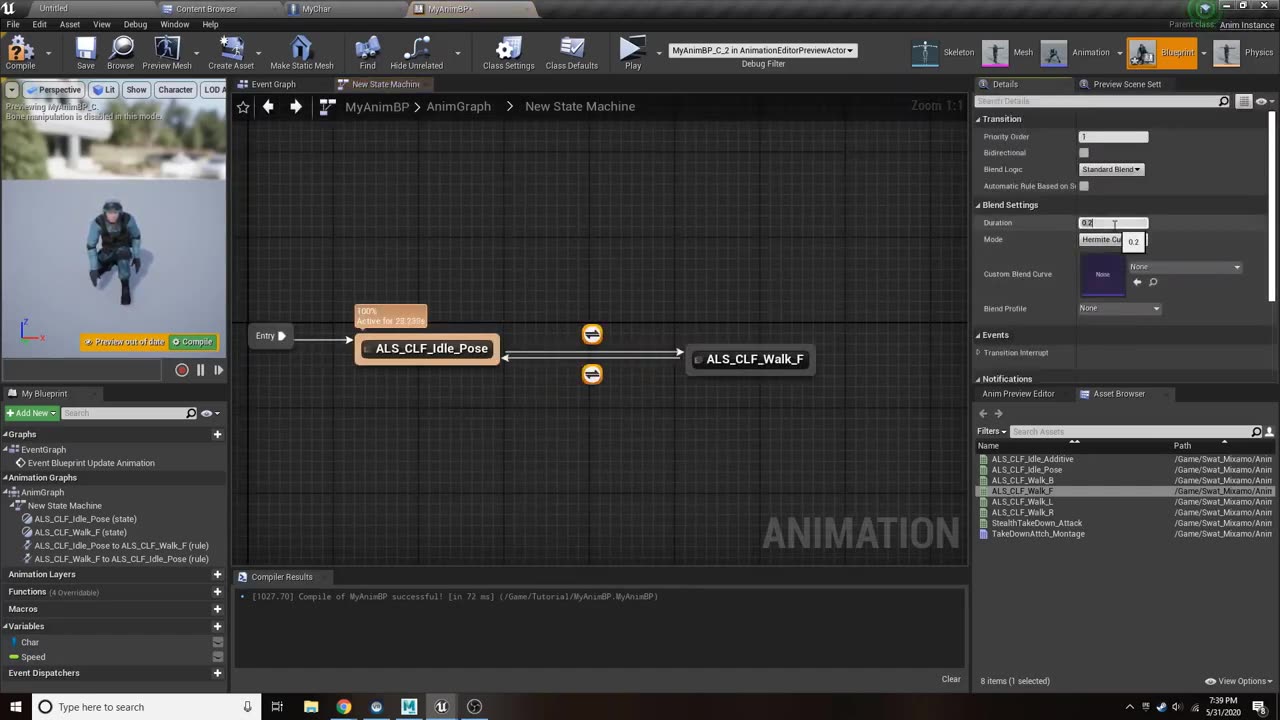Switch to Mesh editor mode
The height and width of the screenshot is (720, 1280).
[1008, 53]
